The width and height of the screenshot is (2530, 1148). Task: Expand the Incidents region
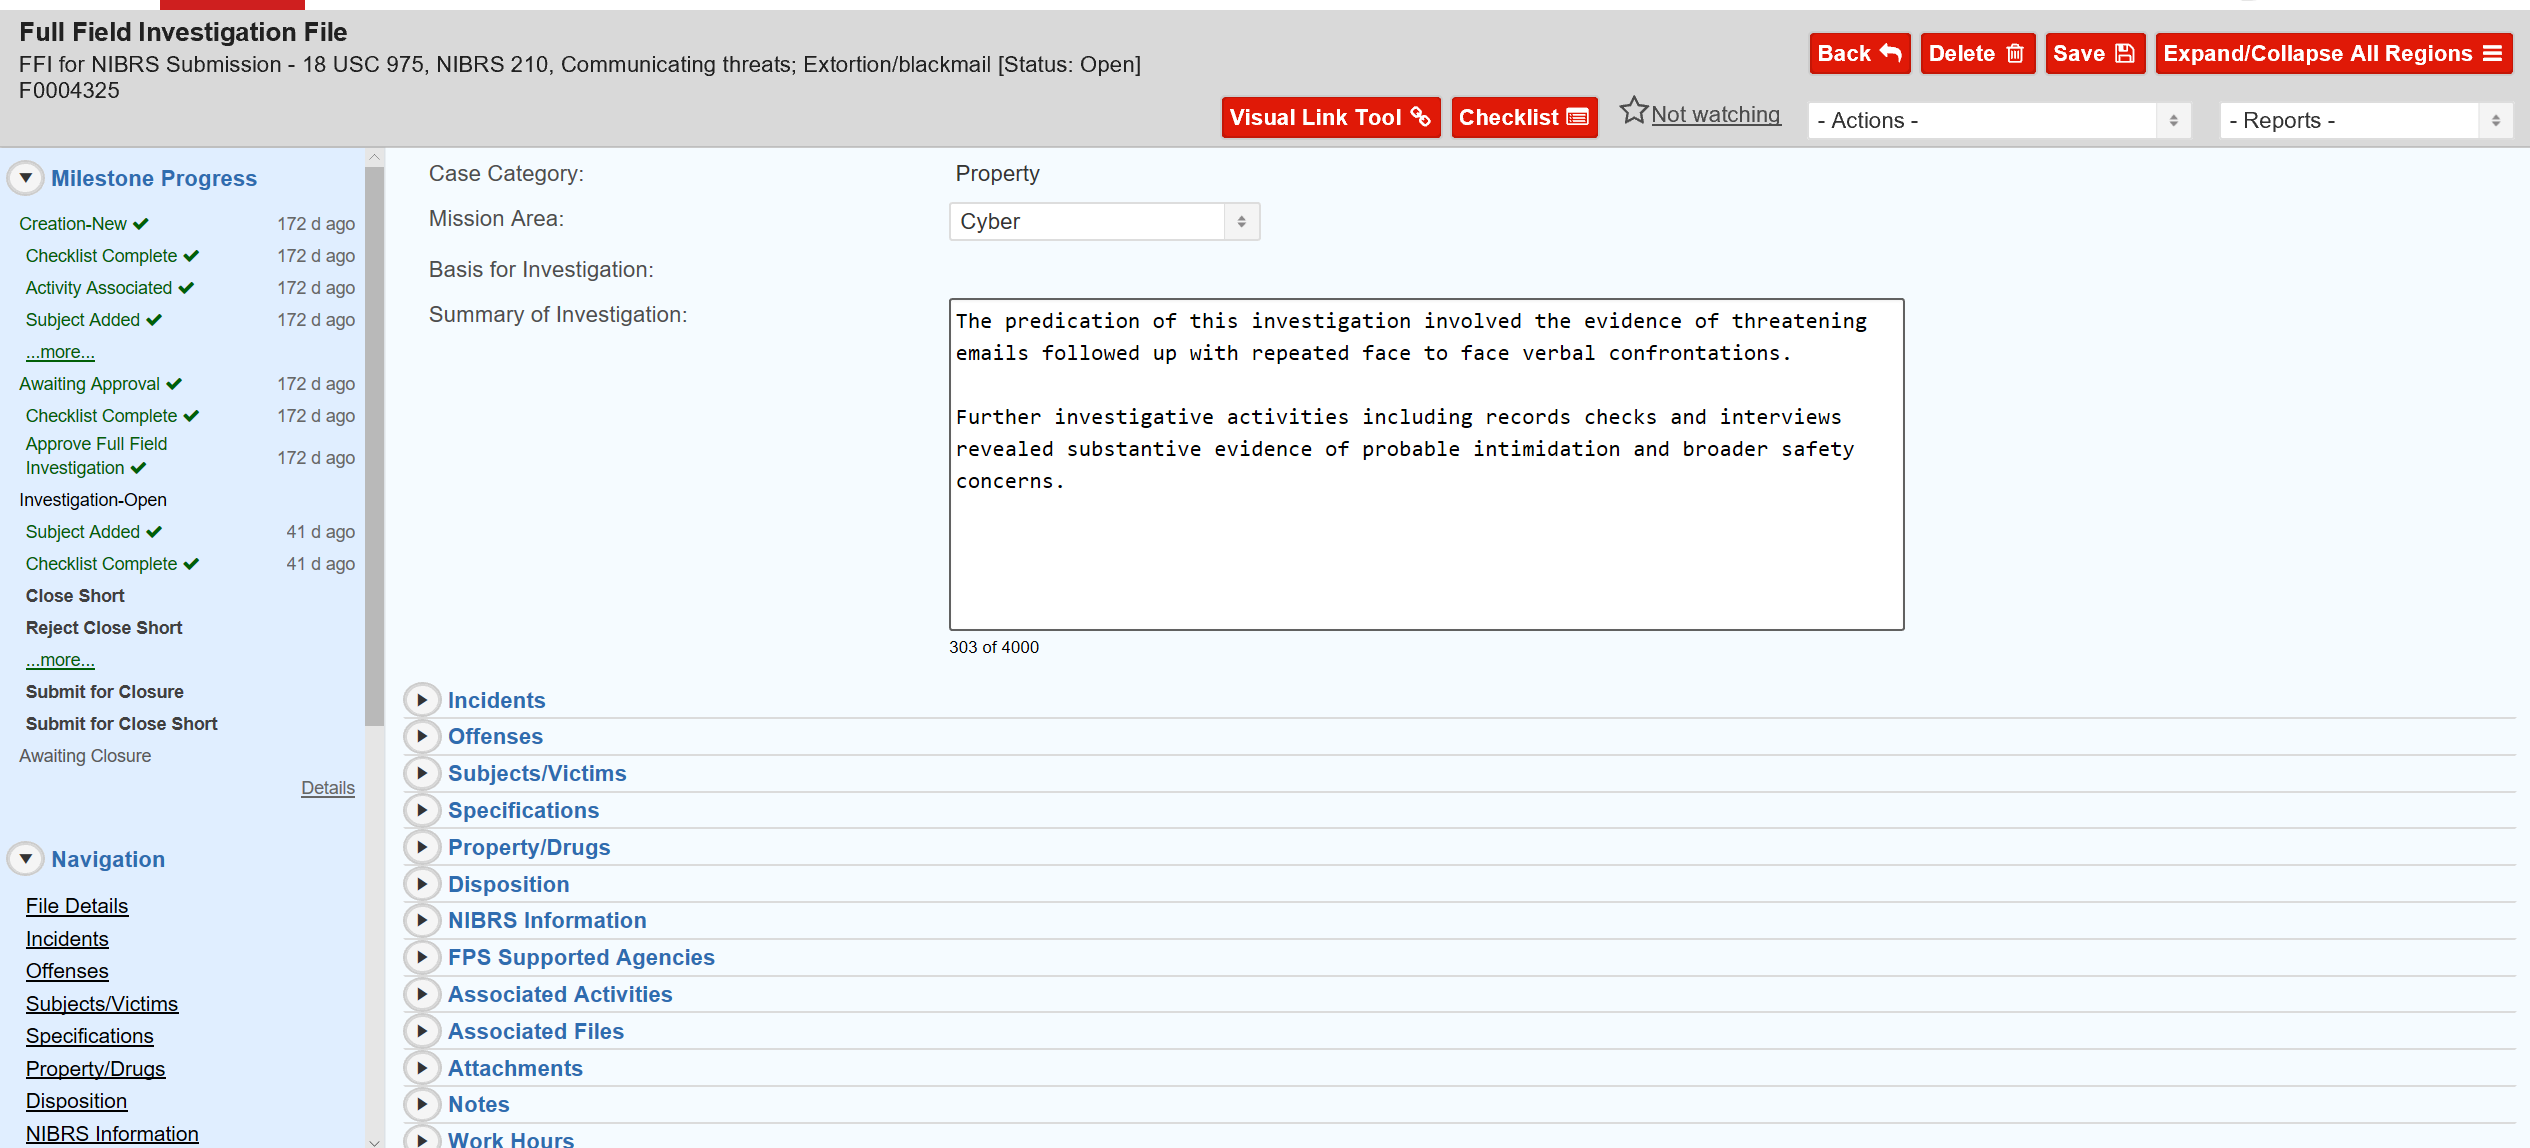click(422, 700)
